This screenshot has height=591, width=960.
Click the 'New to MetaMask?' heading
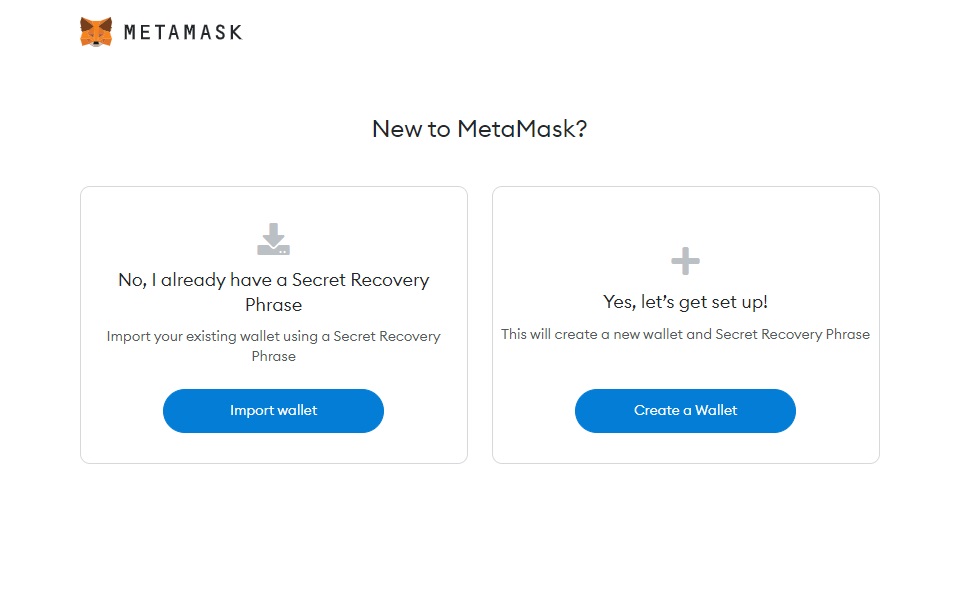pos(479,129)
